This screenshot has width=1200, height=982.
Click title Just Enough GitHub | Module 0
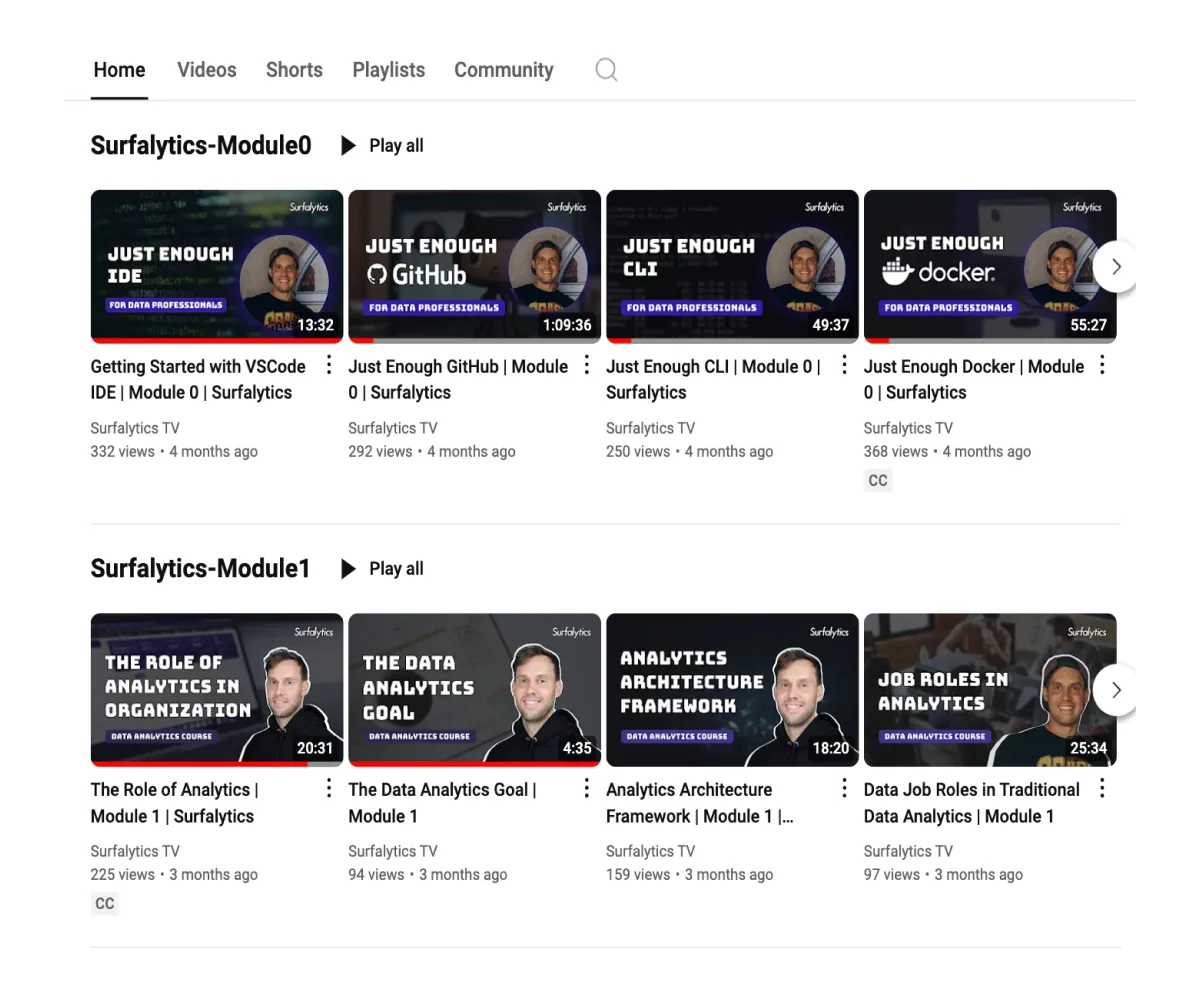tap(458, 379)
